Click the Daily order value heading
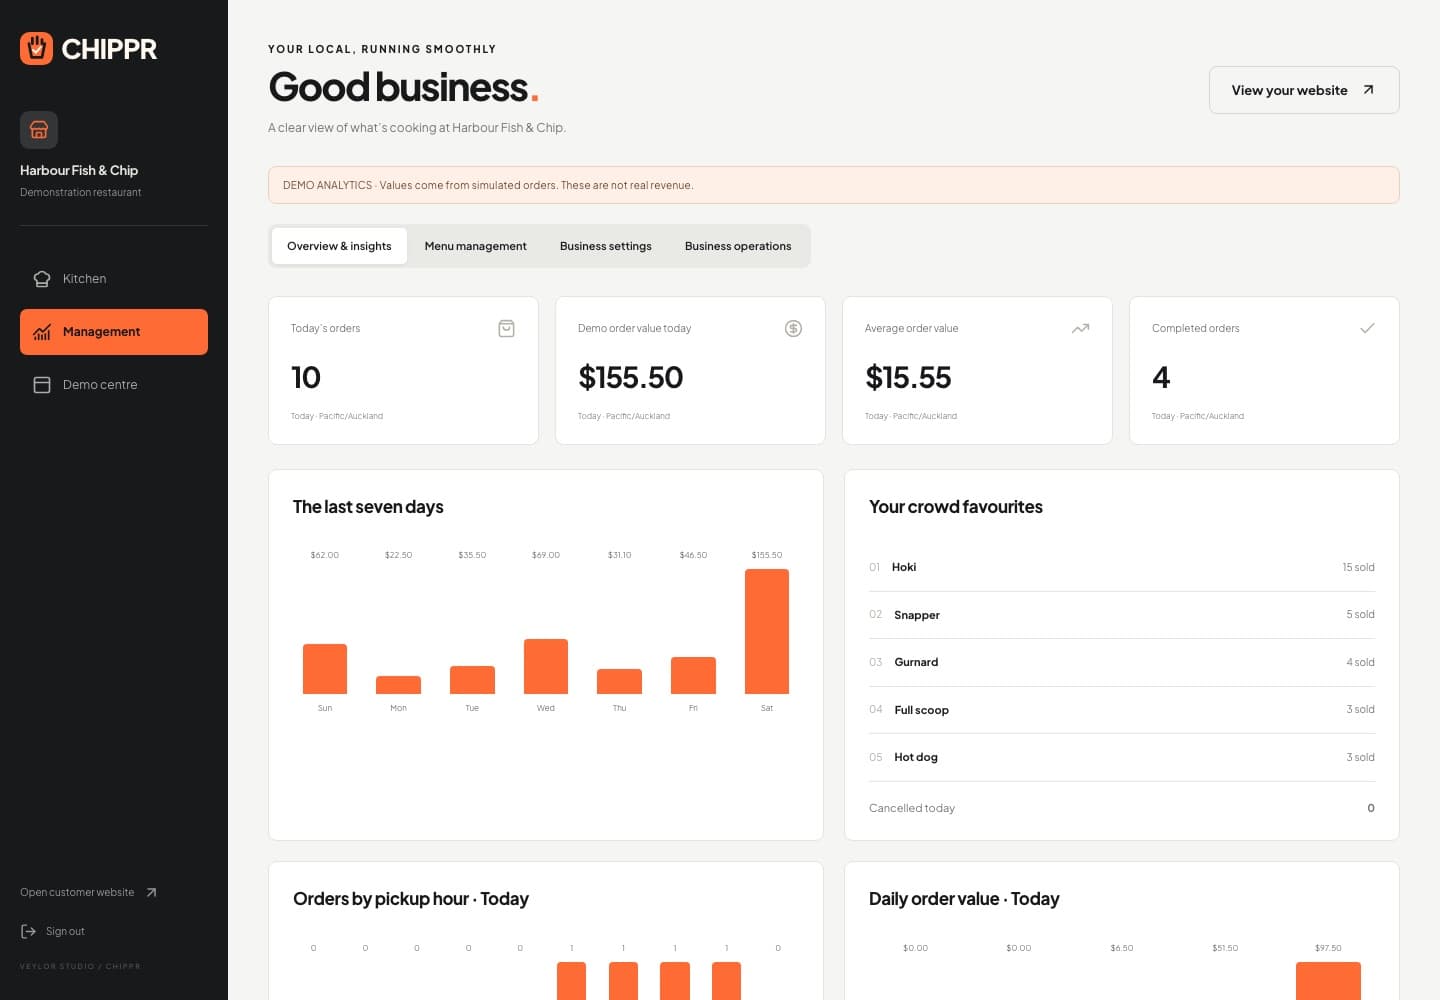This screenshot has height=1000, width=1440. (964, 899)
